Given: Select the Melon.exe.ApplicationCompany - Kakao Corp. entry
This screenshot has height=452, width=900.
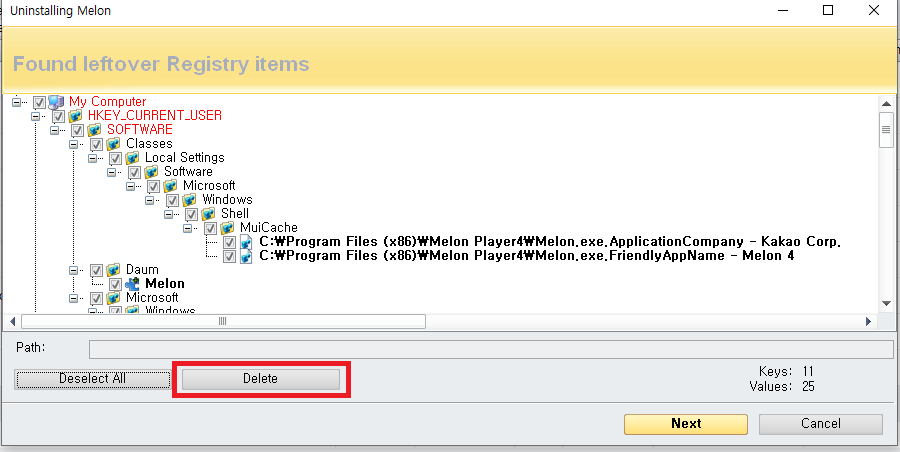Looking at the screenshot, I should coord(550,242).
